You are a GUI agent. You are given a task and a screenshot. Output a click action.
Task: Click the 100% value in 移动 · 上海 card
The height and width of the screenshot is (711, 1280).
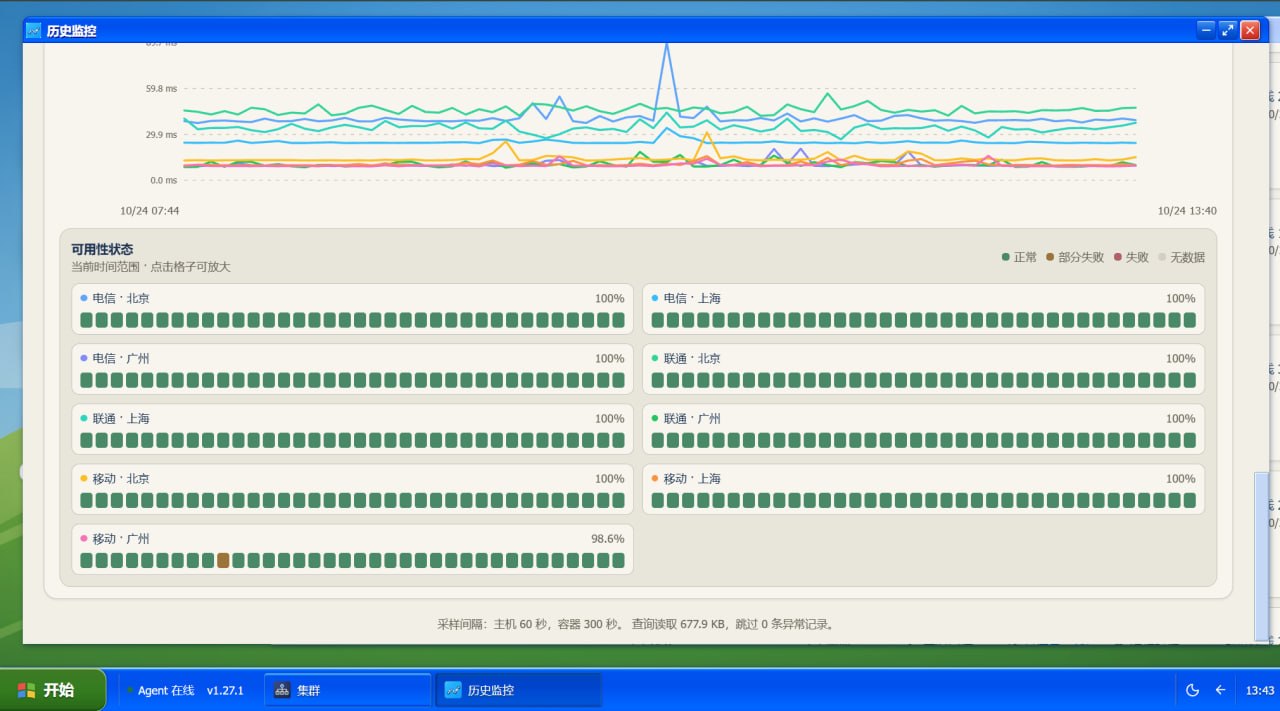[x=1180, y=478]
